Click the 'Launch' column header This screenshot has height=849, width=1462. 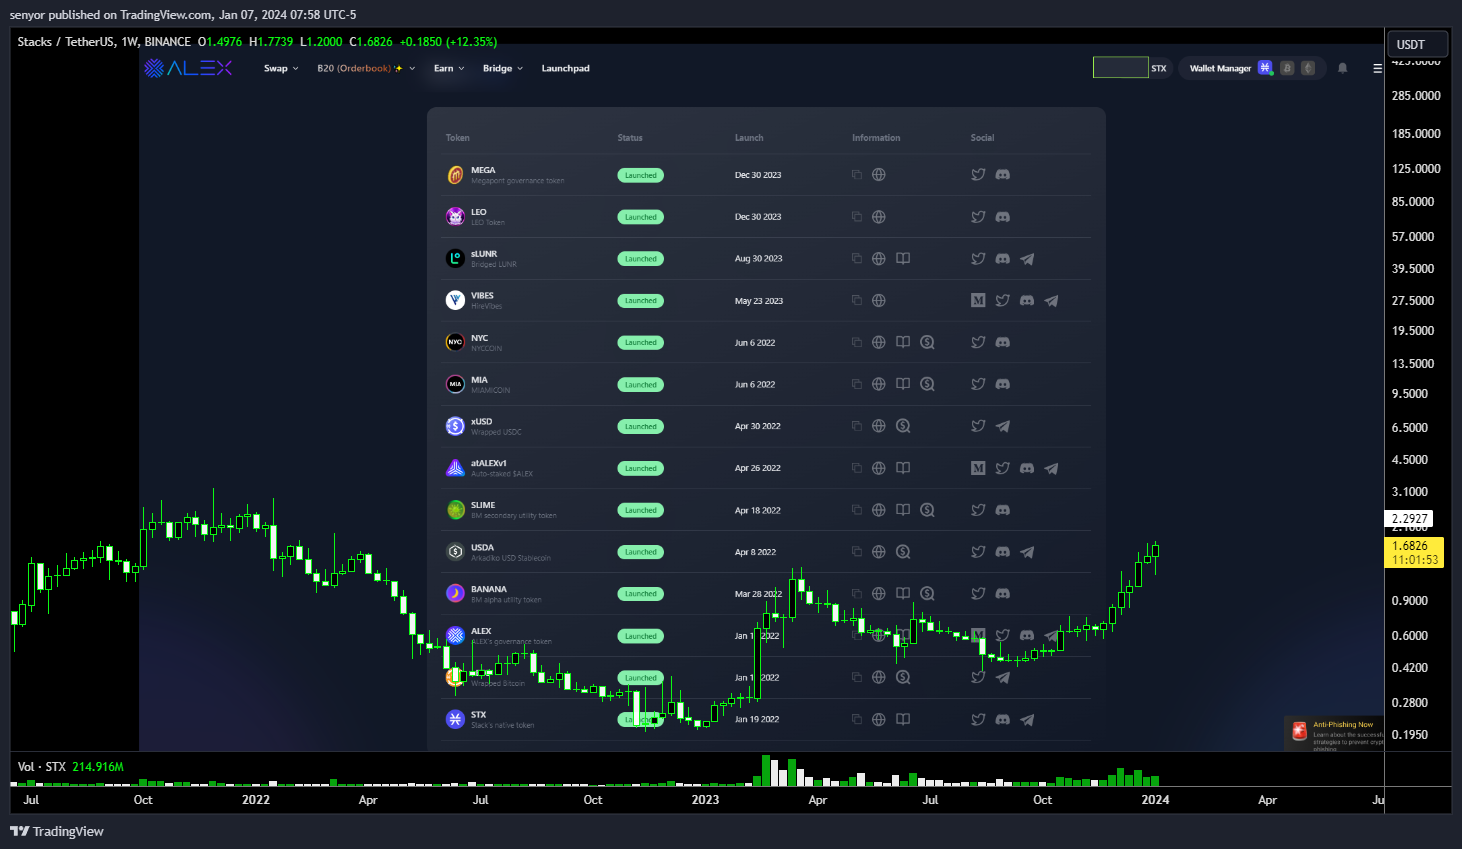(x=749, y=138)
